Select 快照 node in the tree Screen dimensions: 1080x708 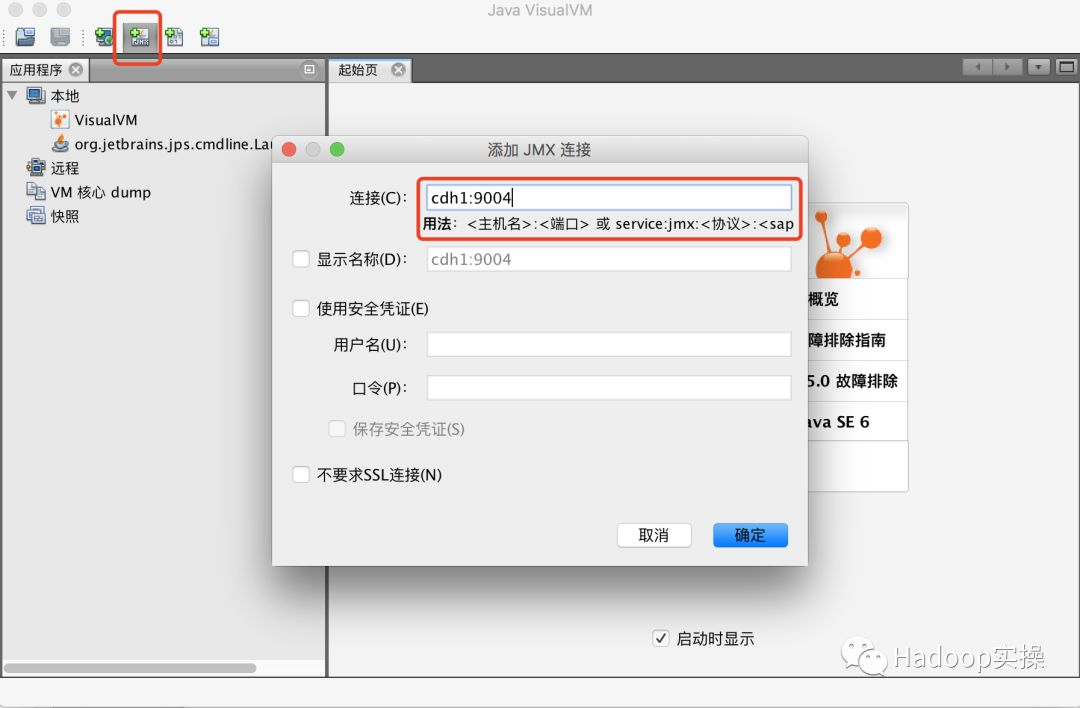(x=65, y=216)
